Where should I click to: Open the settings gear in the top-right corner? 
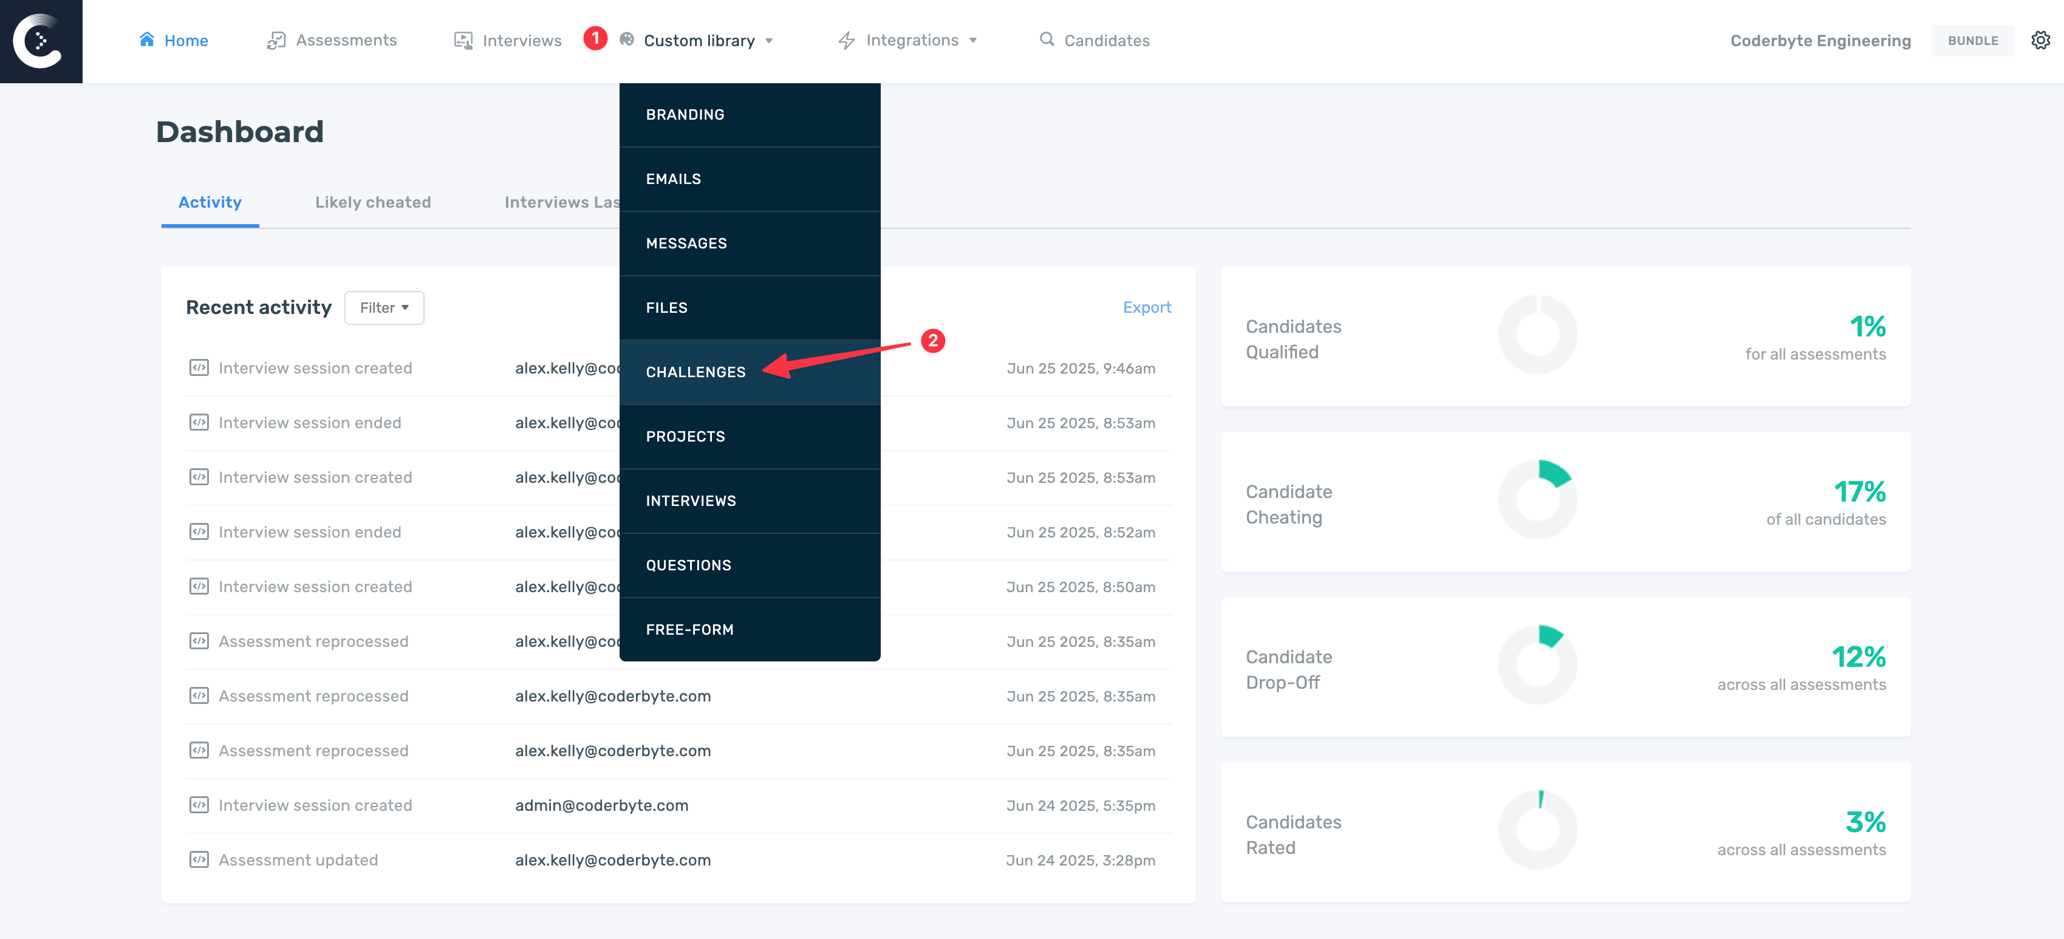coord(2040,40)
